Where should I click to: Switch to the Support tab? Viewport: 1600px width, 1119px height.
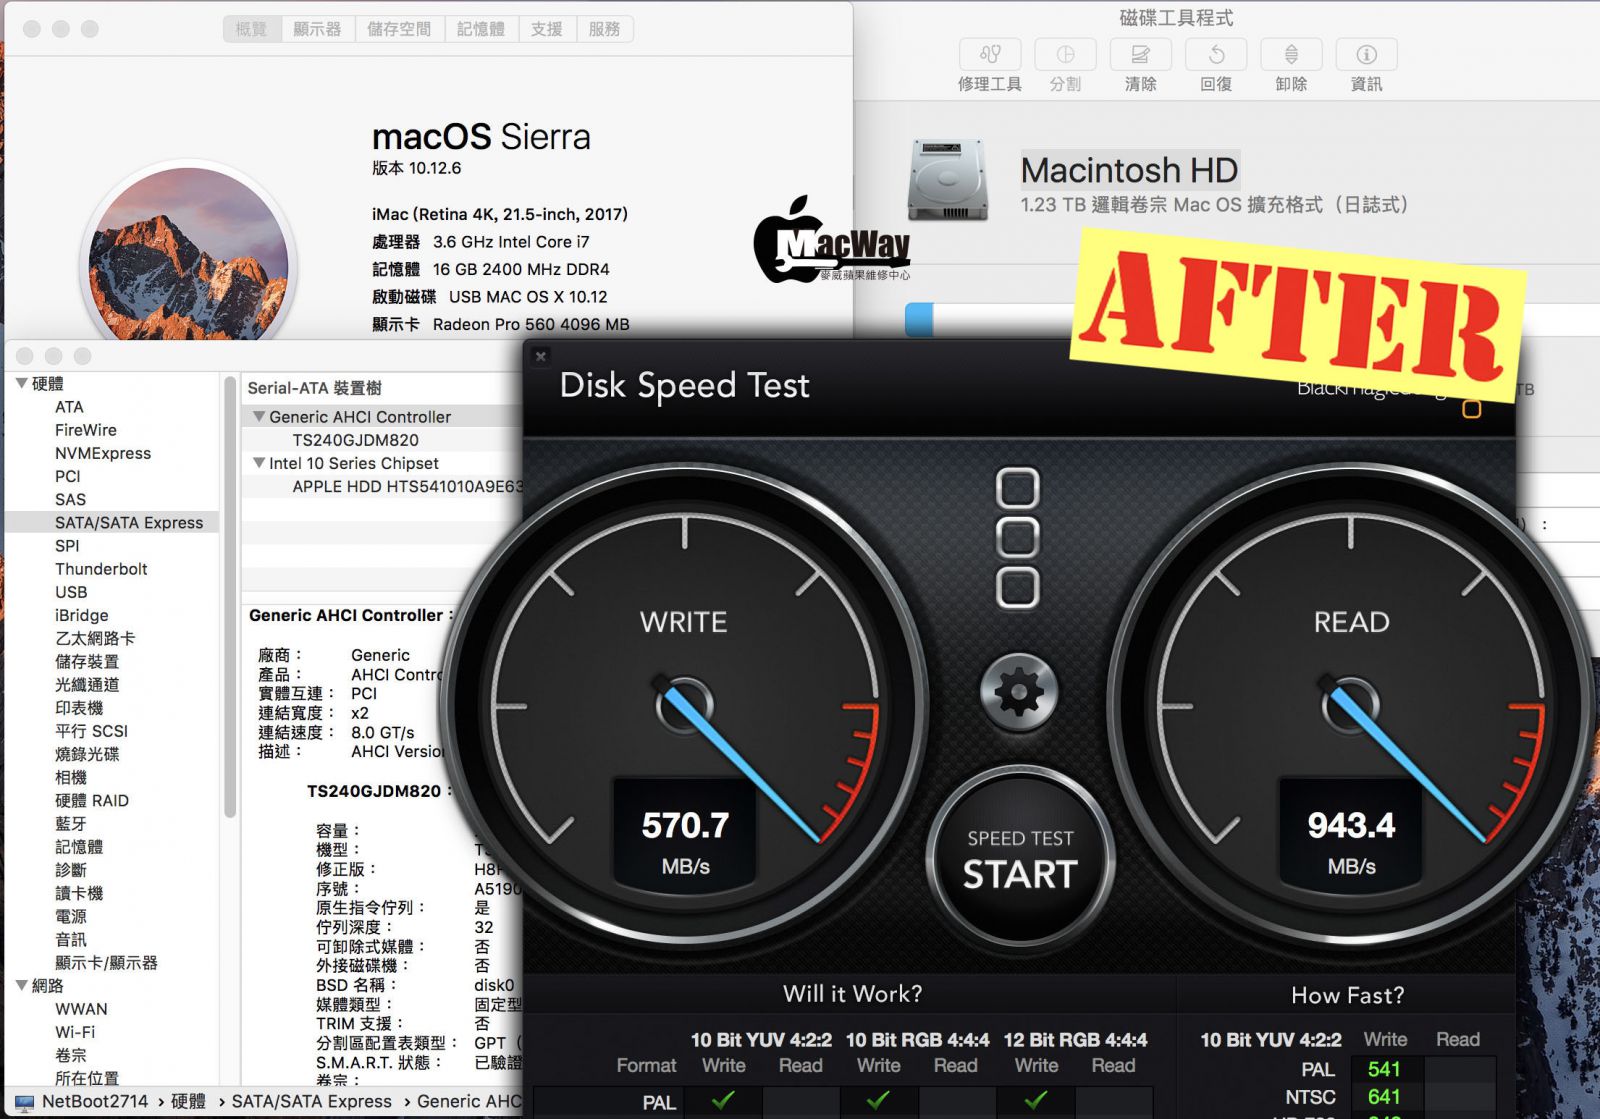pos(547,30)
